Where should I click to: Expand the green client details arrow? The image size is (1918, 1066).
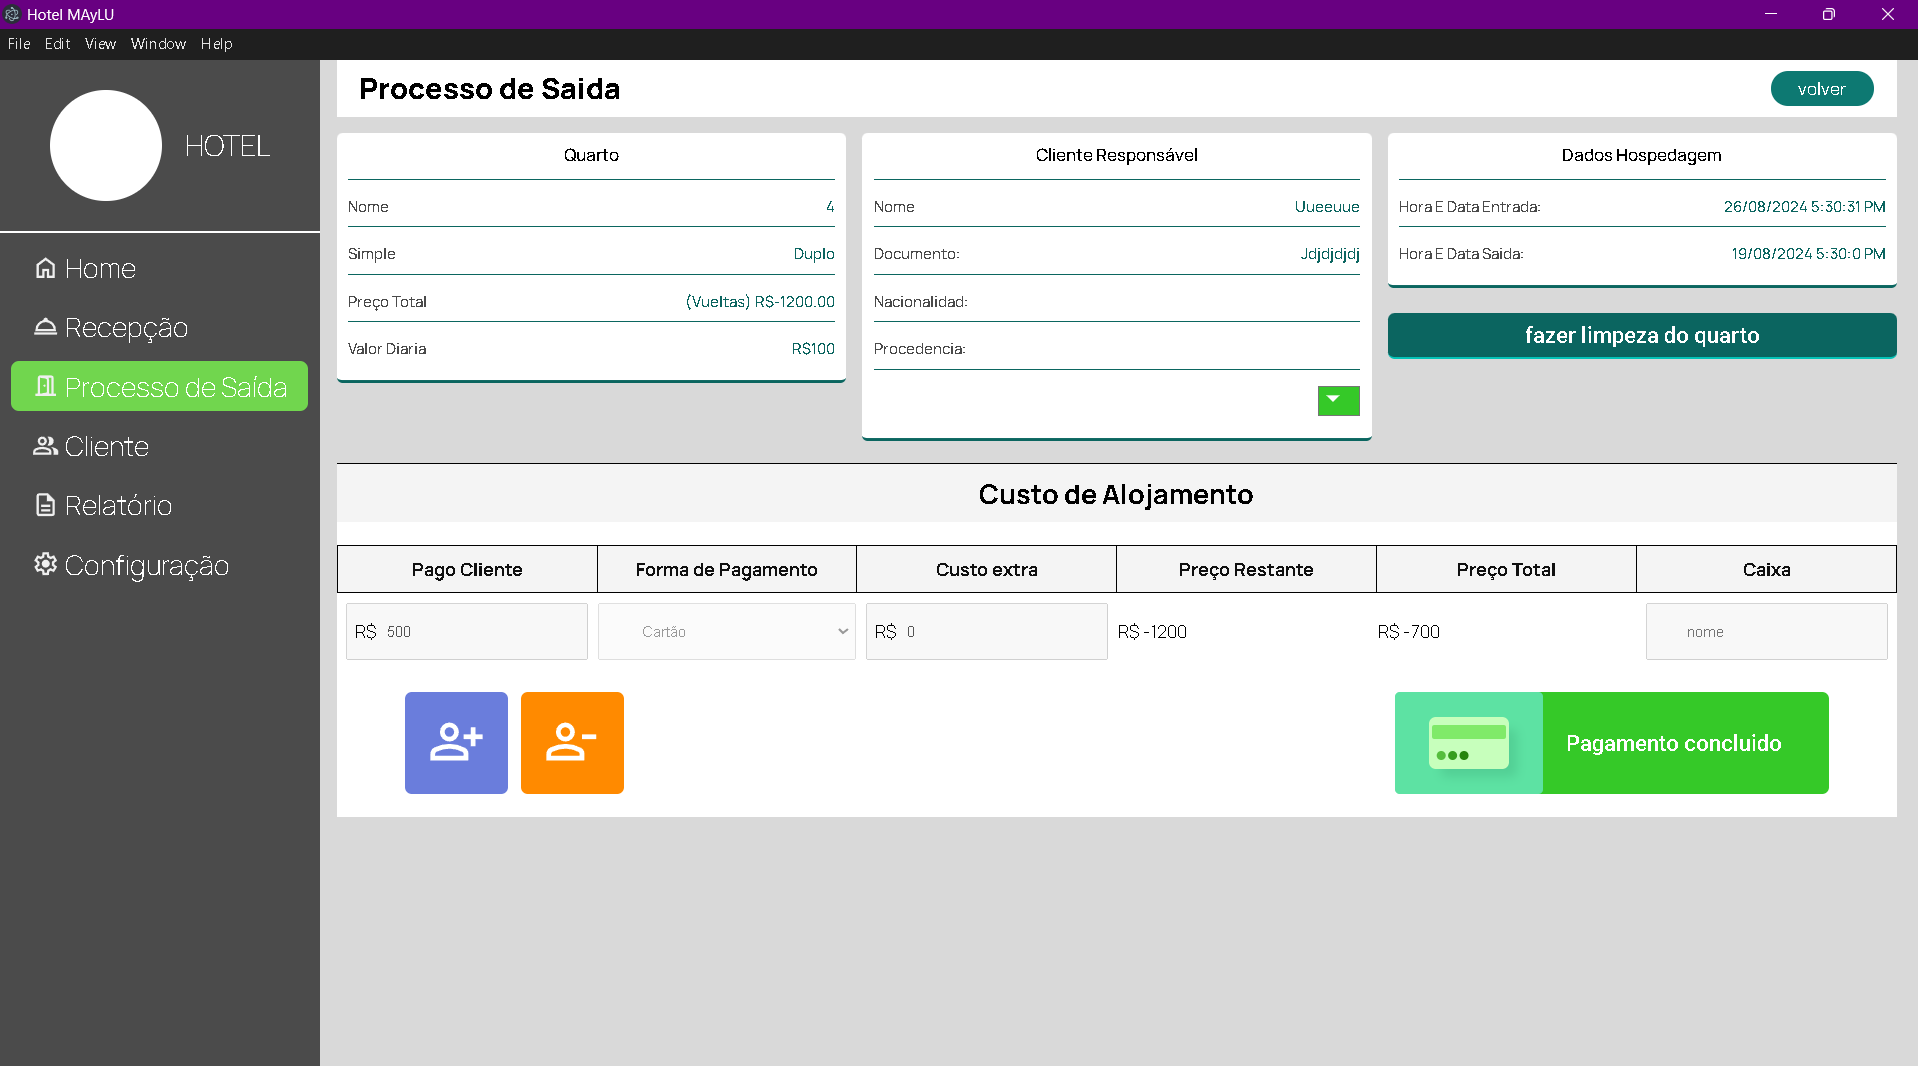1338,401
